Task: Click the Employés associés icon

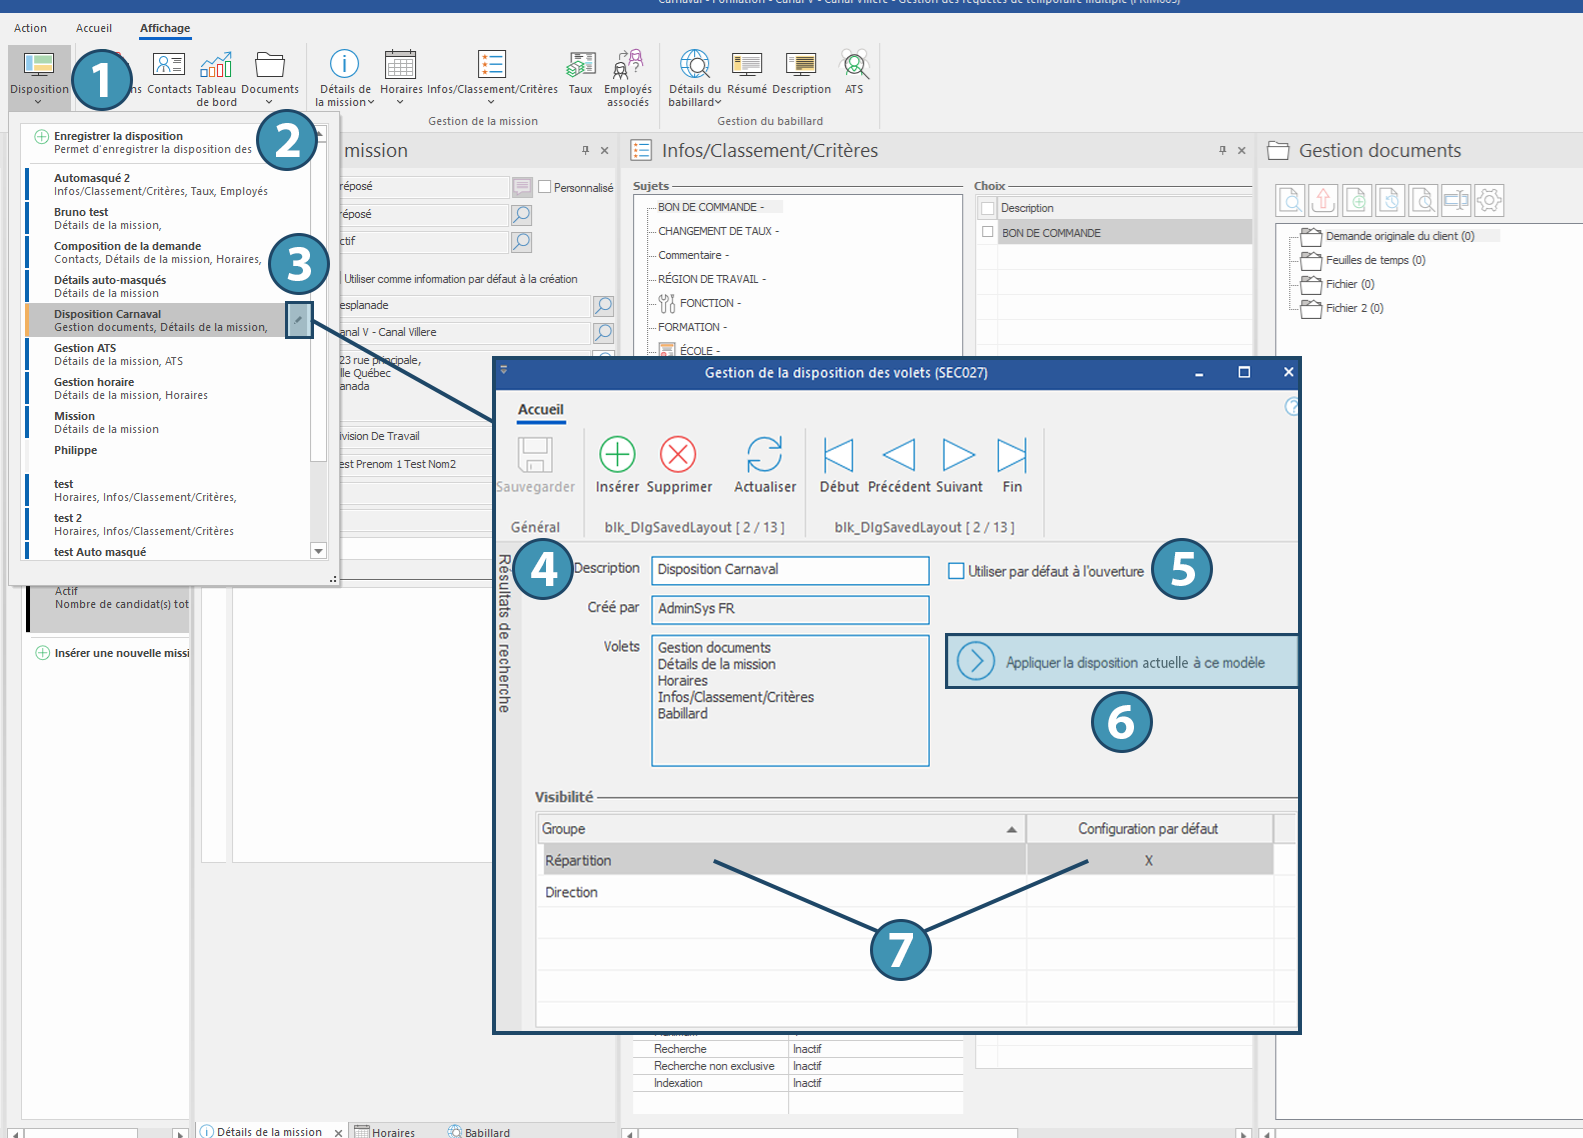Action: coord(628,66)
